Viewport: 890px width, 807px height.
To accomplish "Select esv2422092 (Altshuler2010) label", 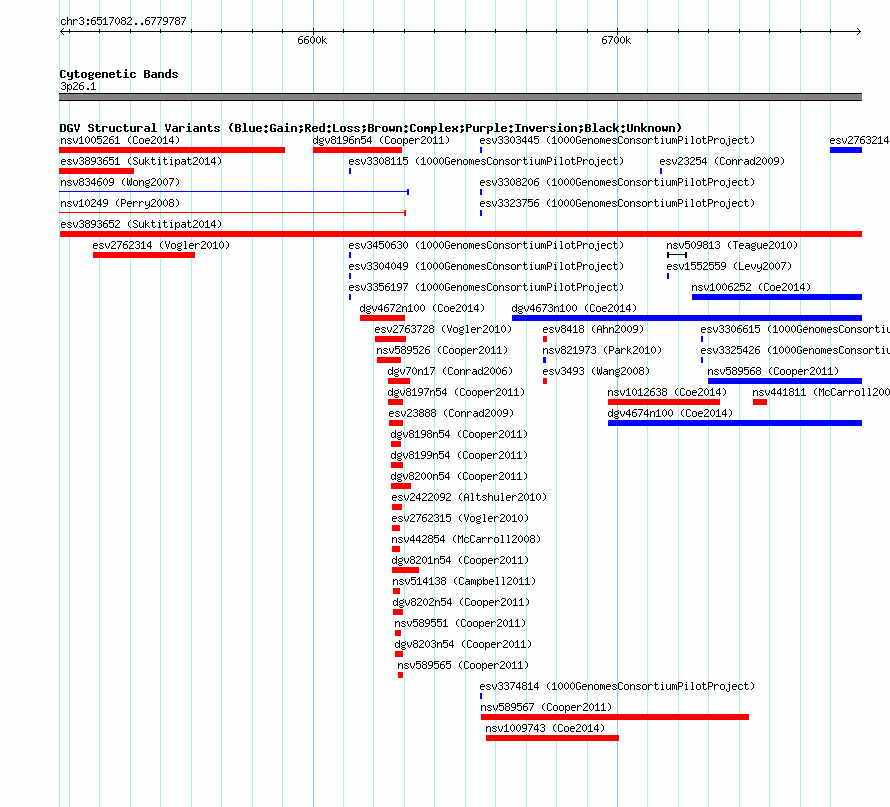I will pos(469,497).
